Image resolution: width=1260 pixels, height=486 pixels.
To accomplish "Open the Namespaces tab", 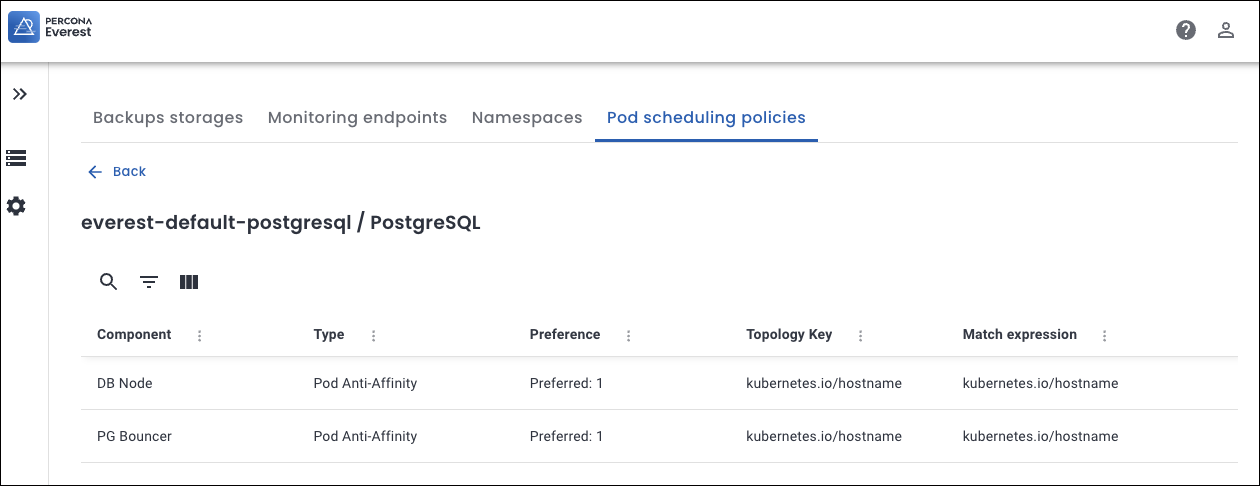I will pyautogui.click(x=527, y=118).
